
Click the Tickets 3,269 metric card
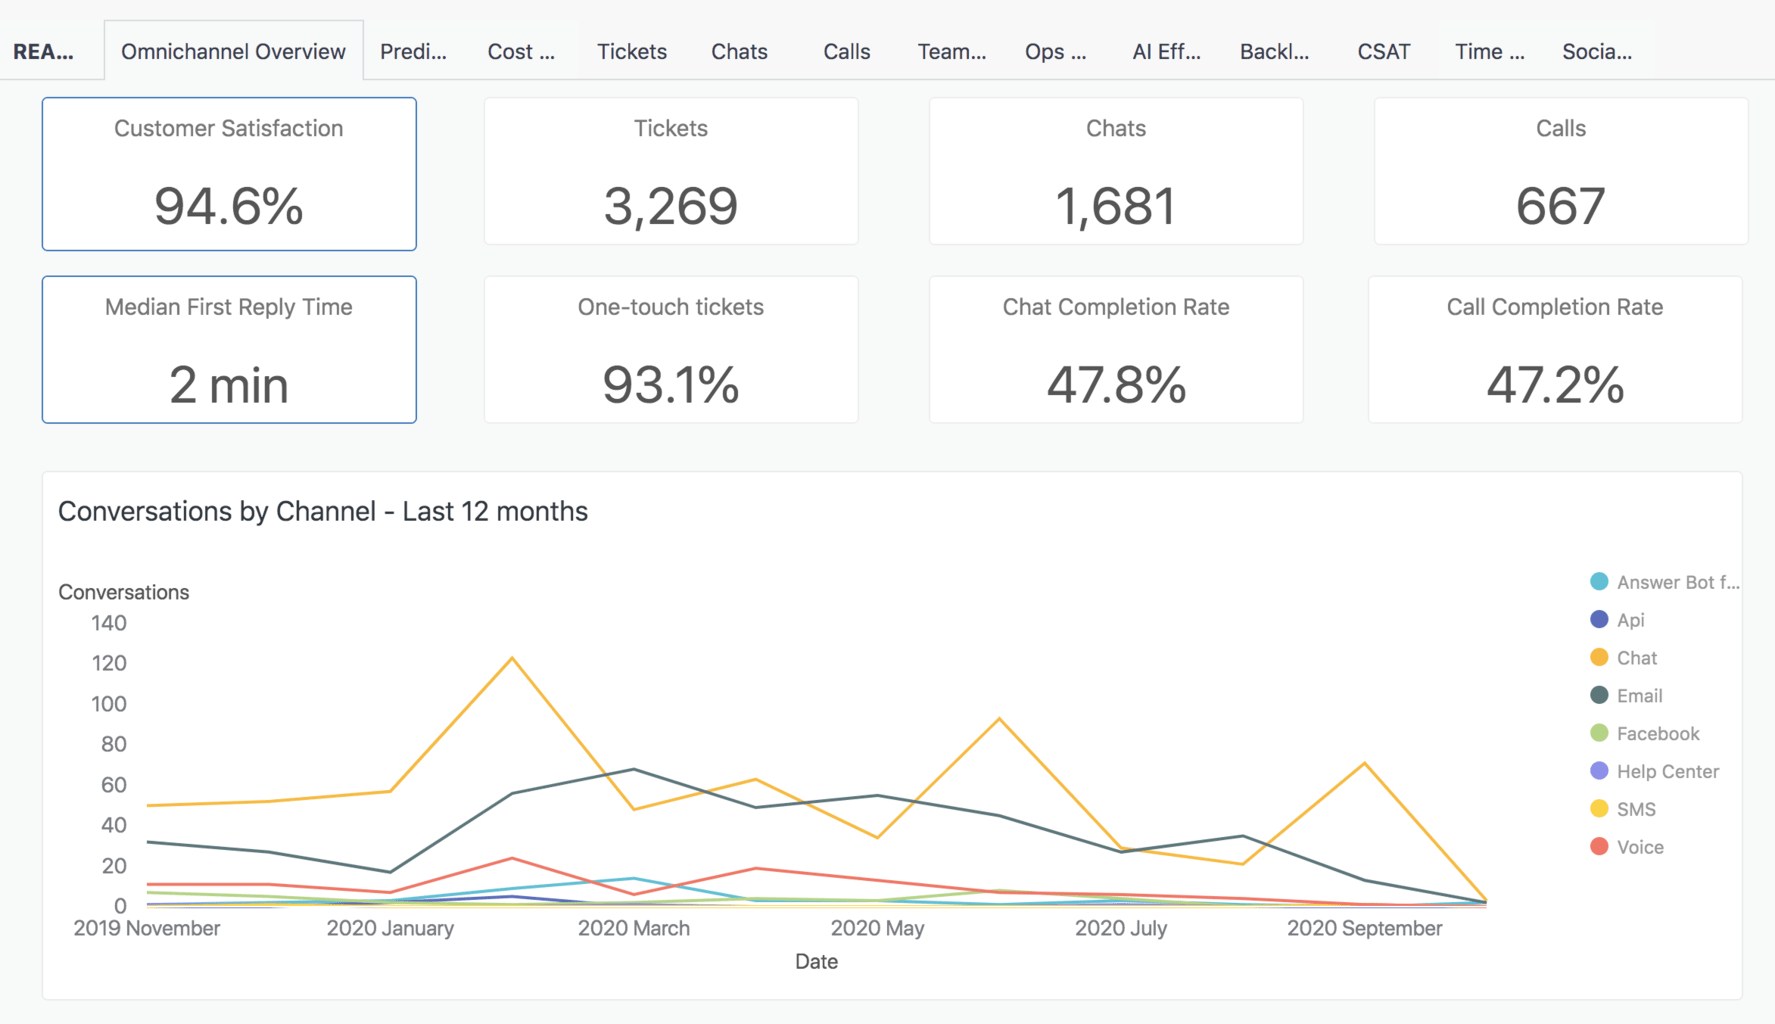671,172
